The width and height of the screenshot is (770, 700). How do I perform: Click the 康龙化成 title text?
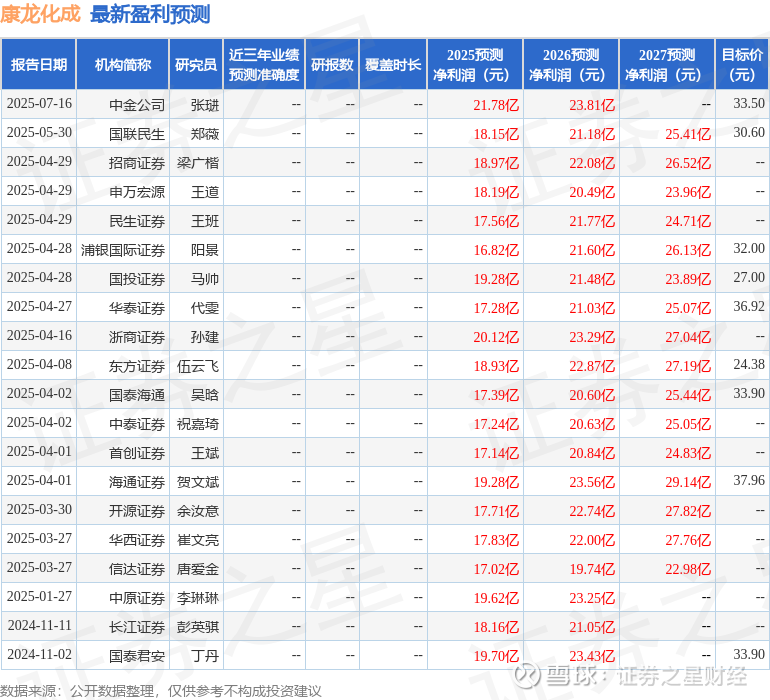coord(40,14)
